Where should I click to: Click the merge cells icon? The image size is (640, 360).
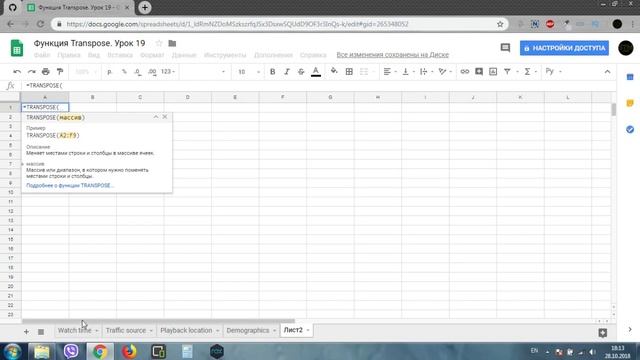tap(364, 71)
